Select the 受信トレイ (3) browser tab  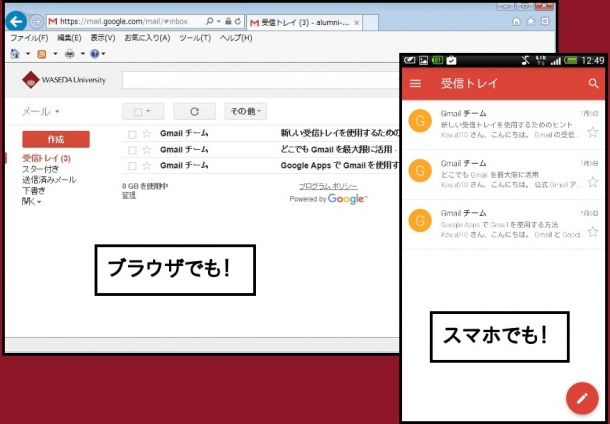305,23
